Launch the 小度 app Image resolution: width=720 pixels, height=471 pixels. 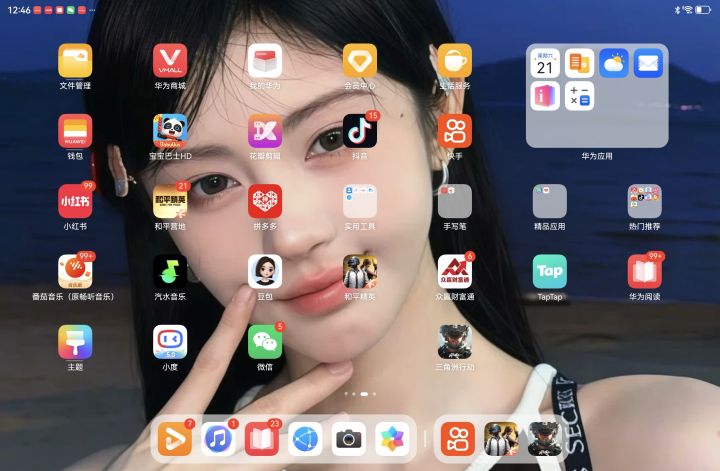[x=170, y=342]
